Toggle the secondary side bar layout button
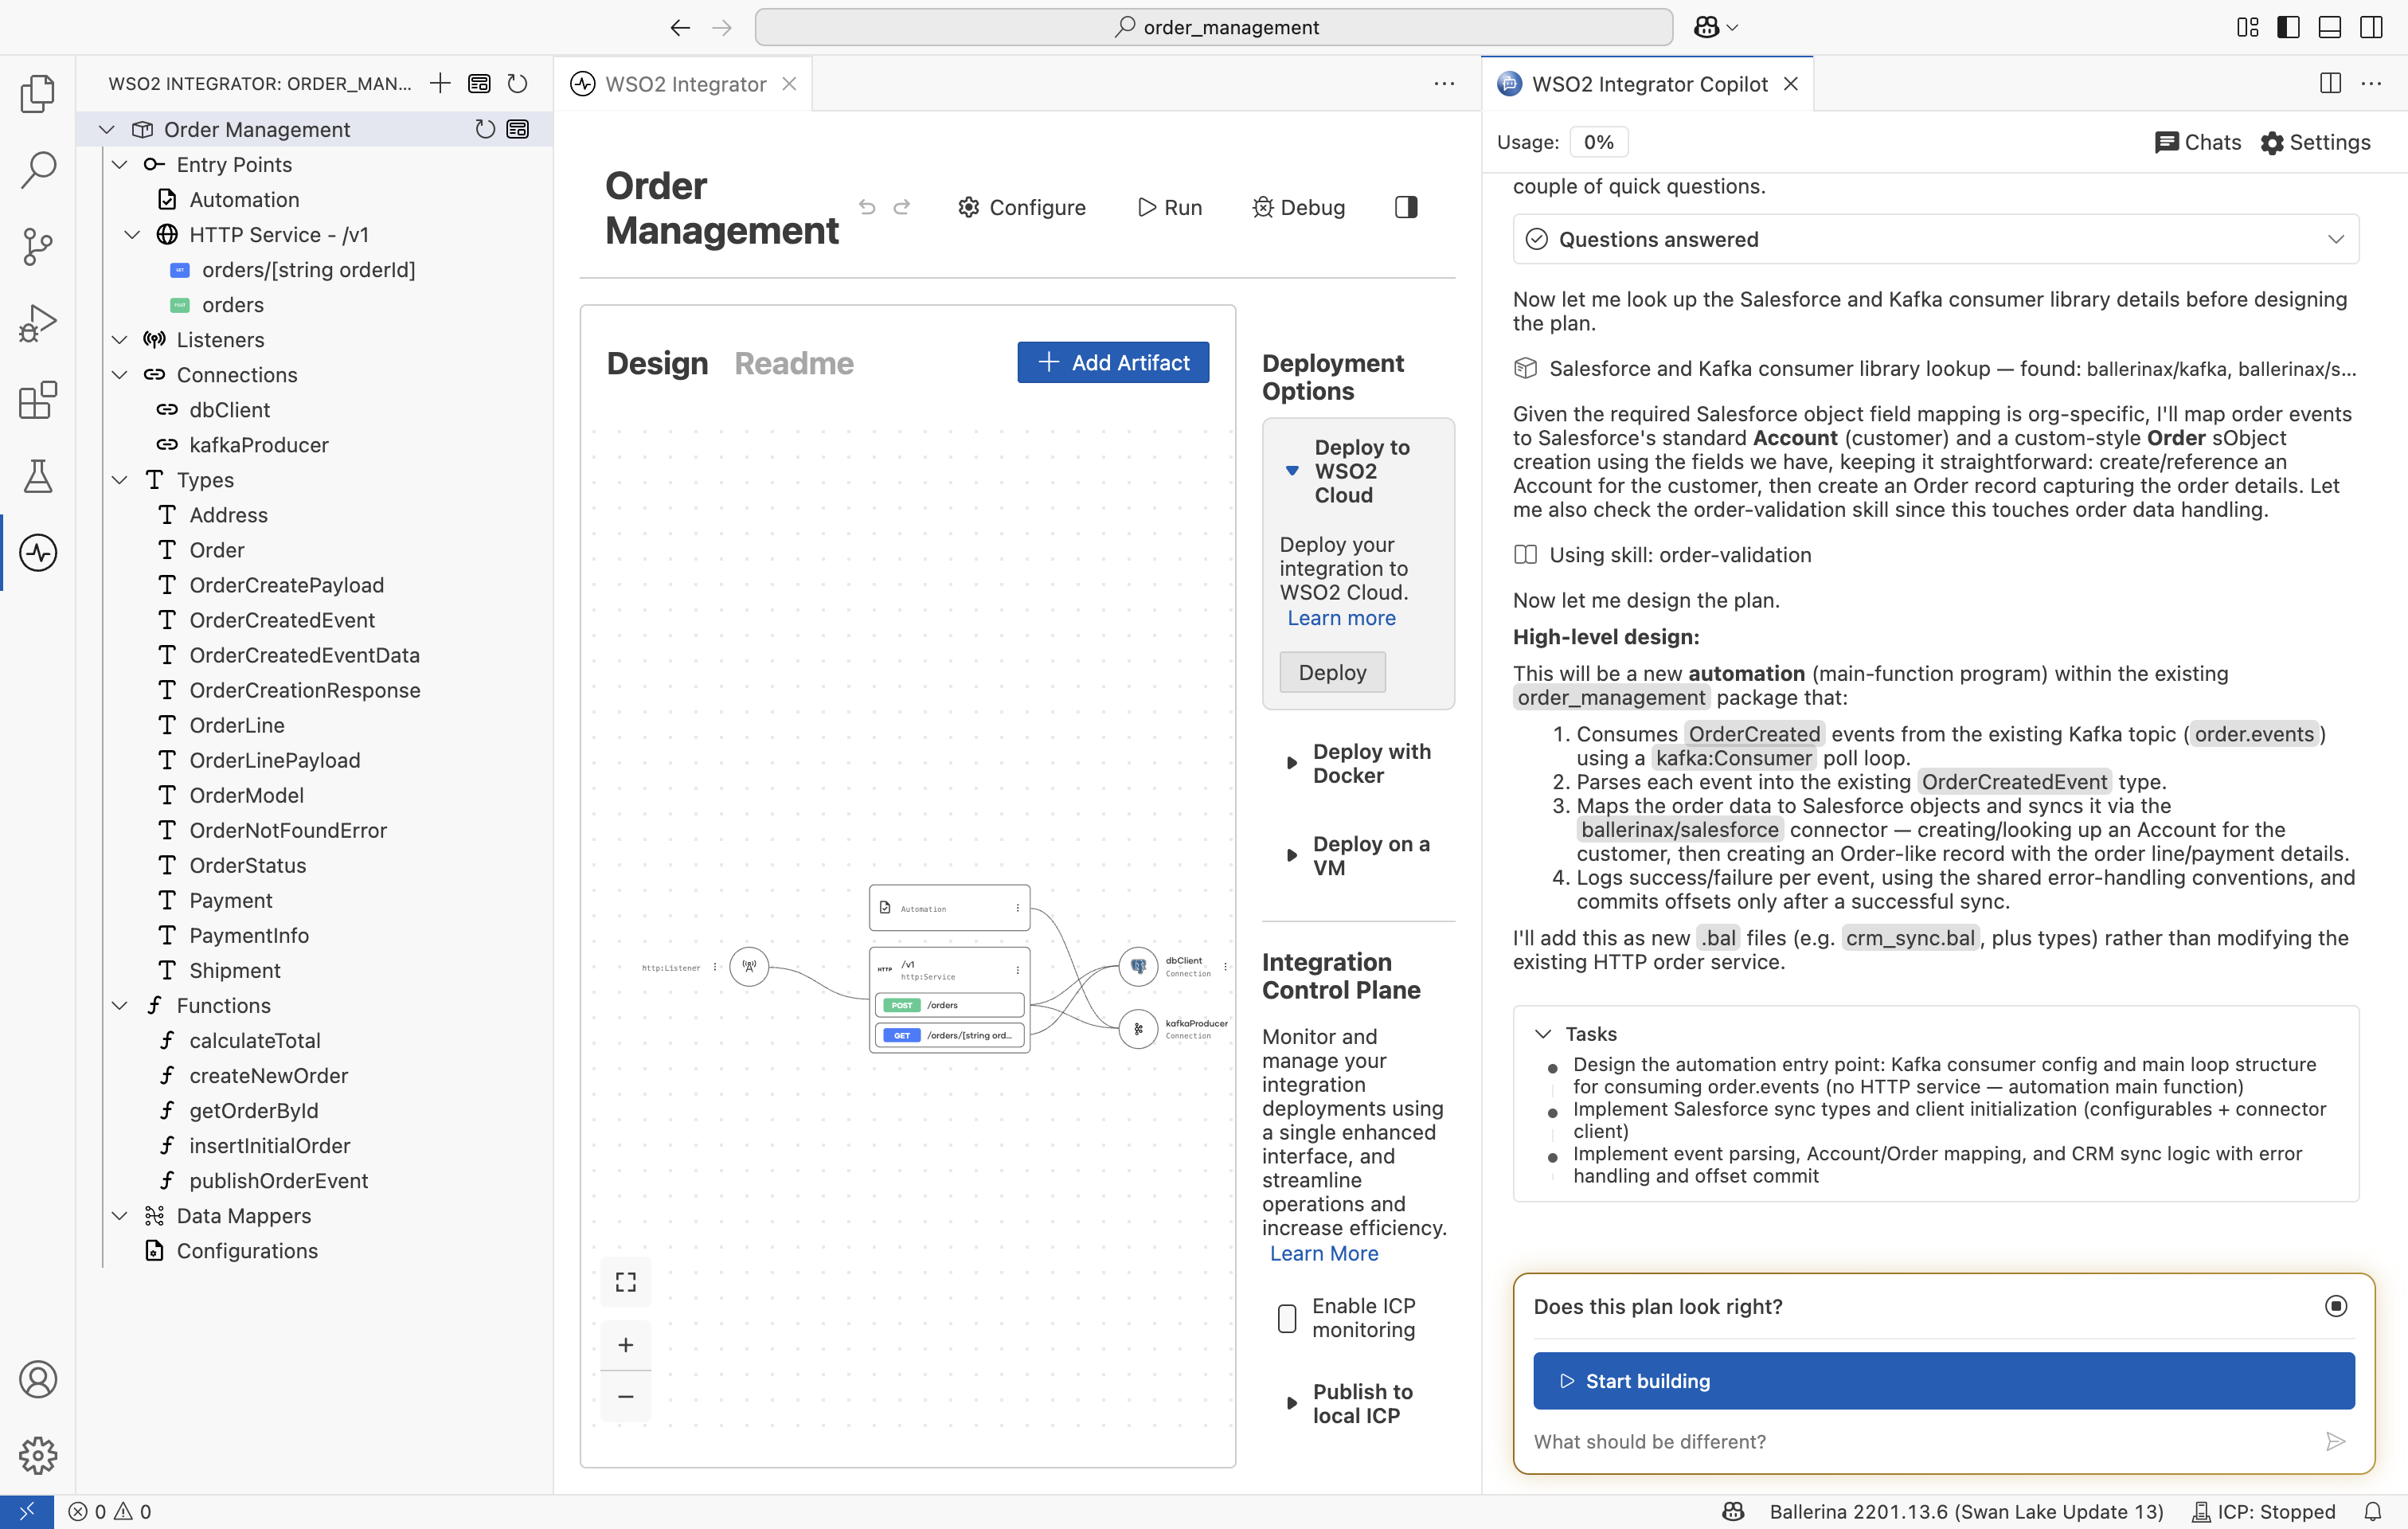Screen dimensions: 2408x1529 (x=2371, y=27)
